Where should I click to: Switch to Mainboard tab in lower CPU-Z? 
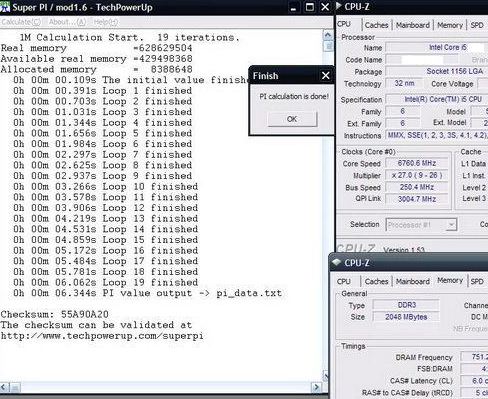pos(413,281)
